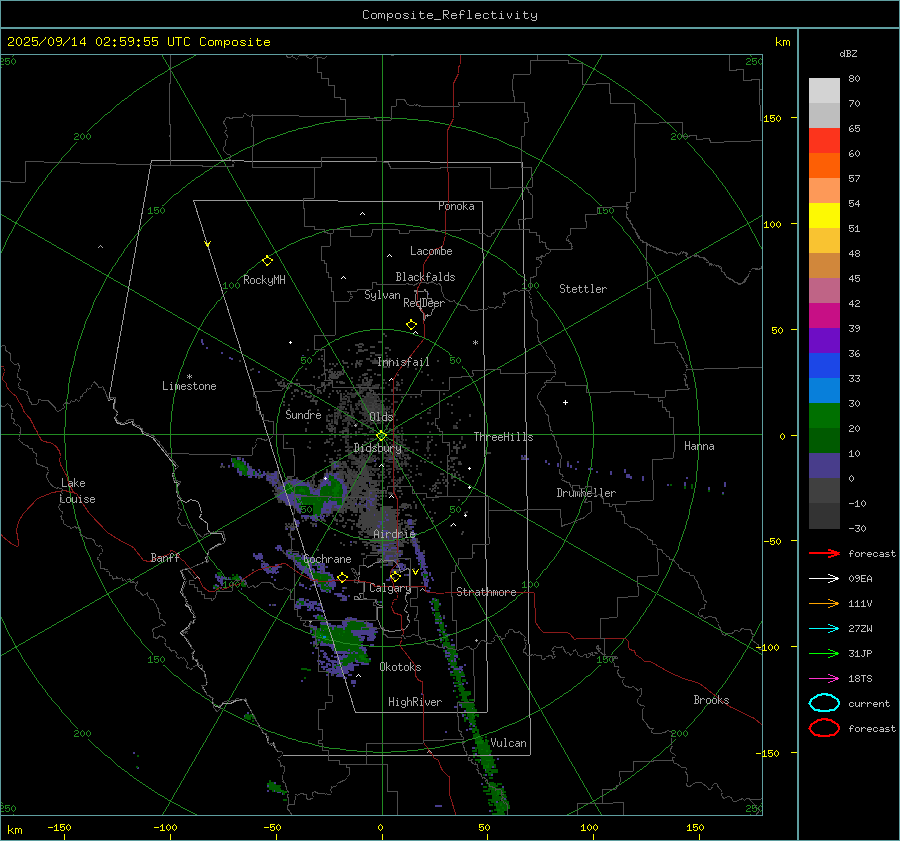Image resolution: width=900 pixels, height=841 pixels.
Task: Click the dBZ legend heading
Action: coord(848,54)
